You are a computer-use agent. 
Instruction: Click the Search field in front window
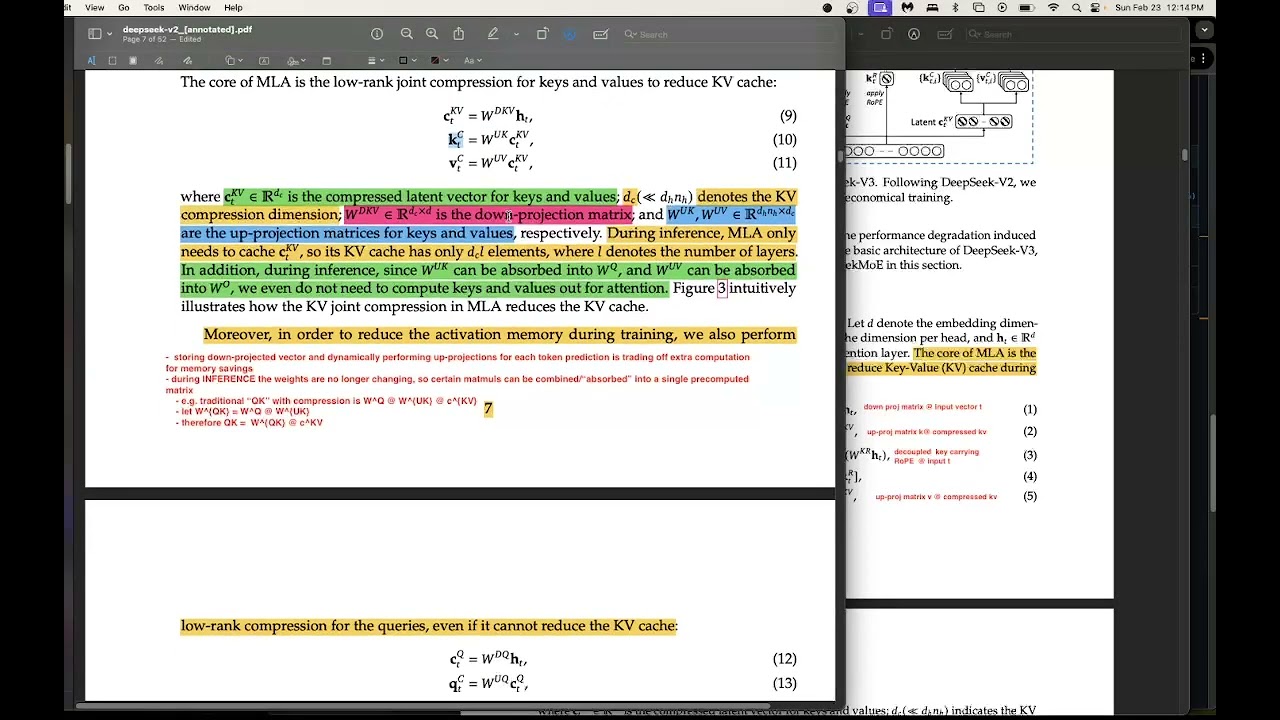[728, 34]
